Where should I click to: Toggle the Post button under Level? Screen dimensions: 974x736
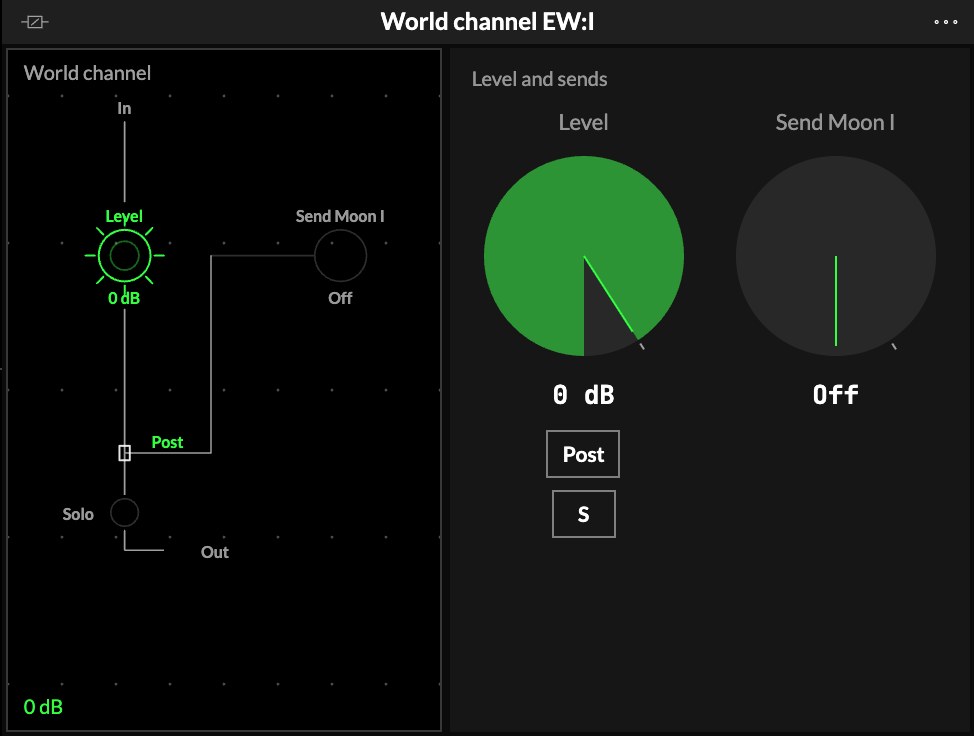tap(583, 454)
